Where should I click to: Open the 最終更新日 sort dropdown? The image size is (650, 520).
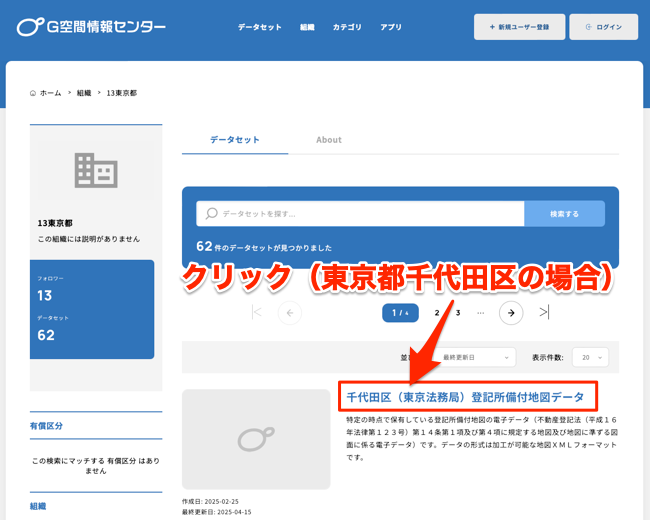pos(475,357)
